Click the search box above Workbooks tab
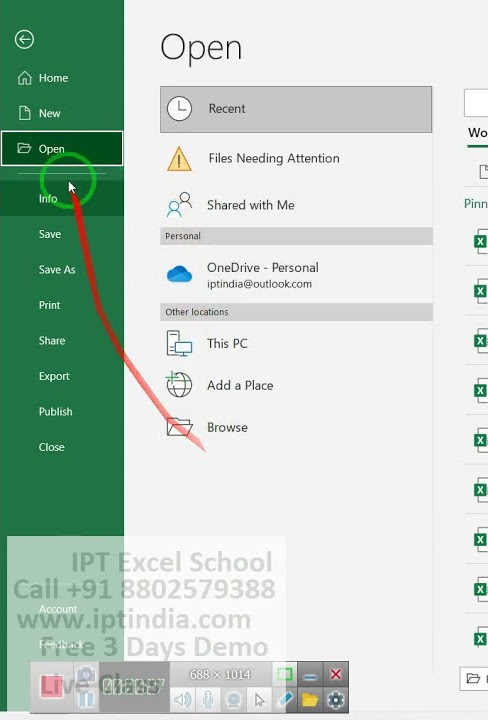This screenshot has height=720, width=488. (x=476, y=103)
